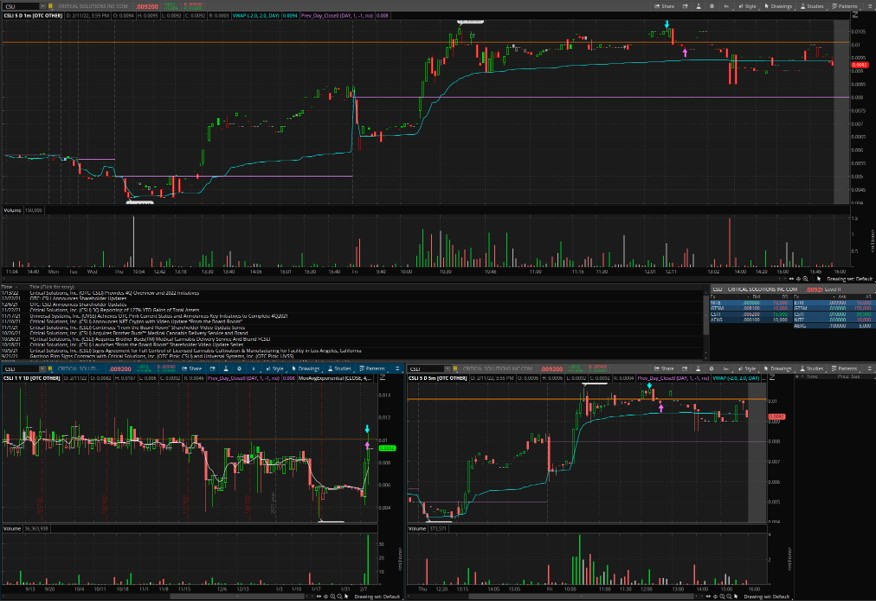Click link icon in bottom-right chart header

[455, 369]
